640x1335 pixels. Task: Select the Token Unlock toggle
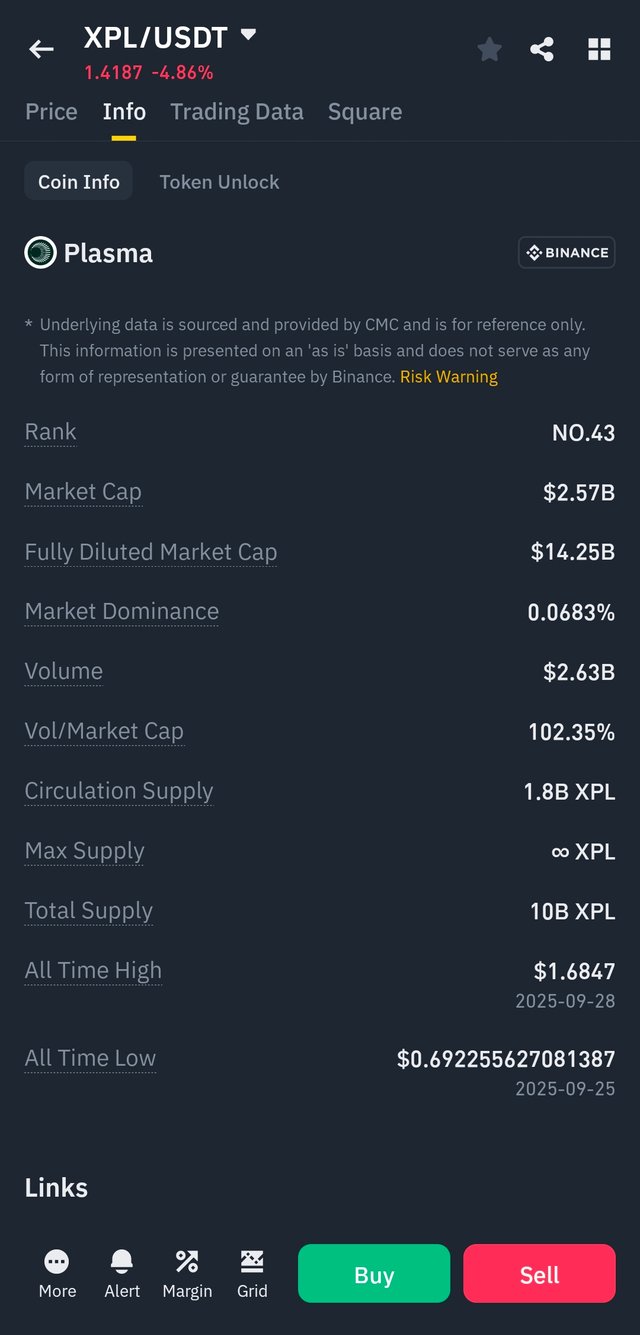219,182
